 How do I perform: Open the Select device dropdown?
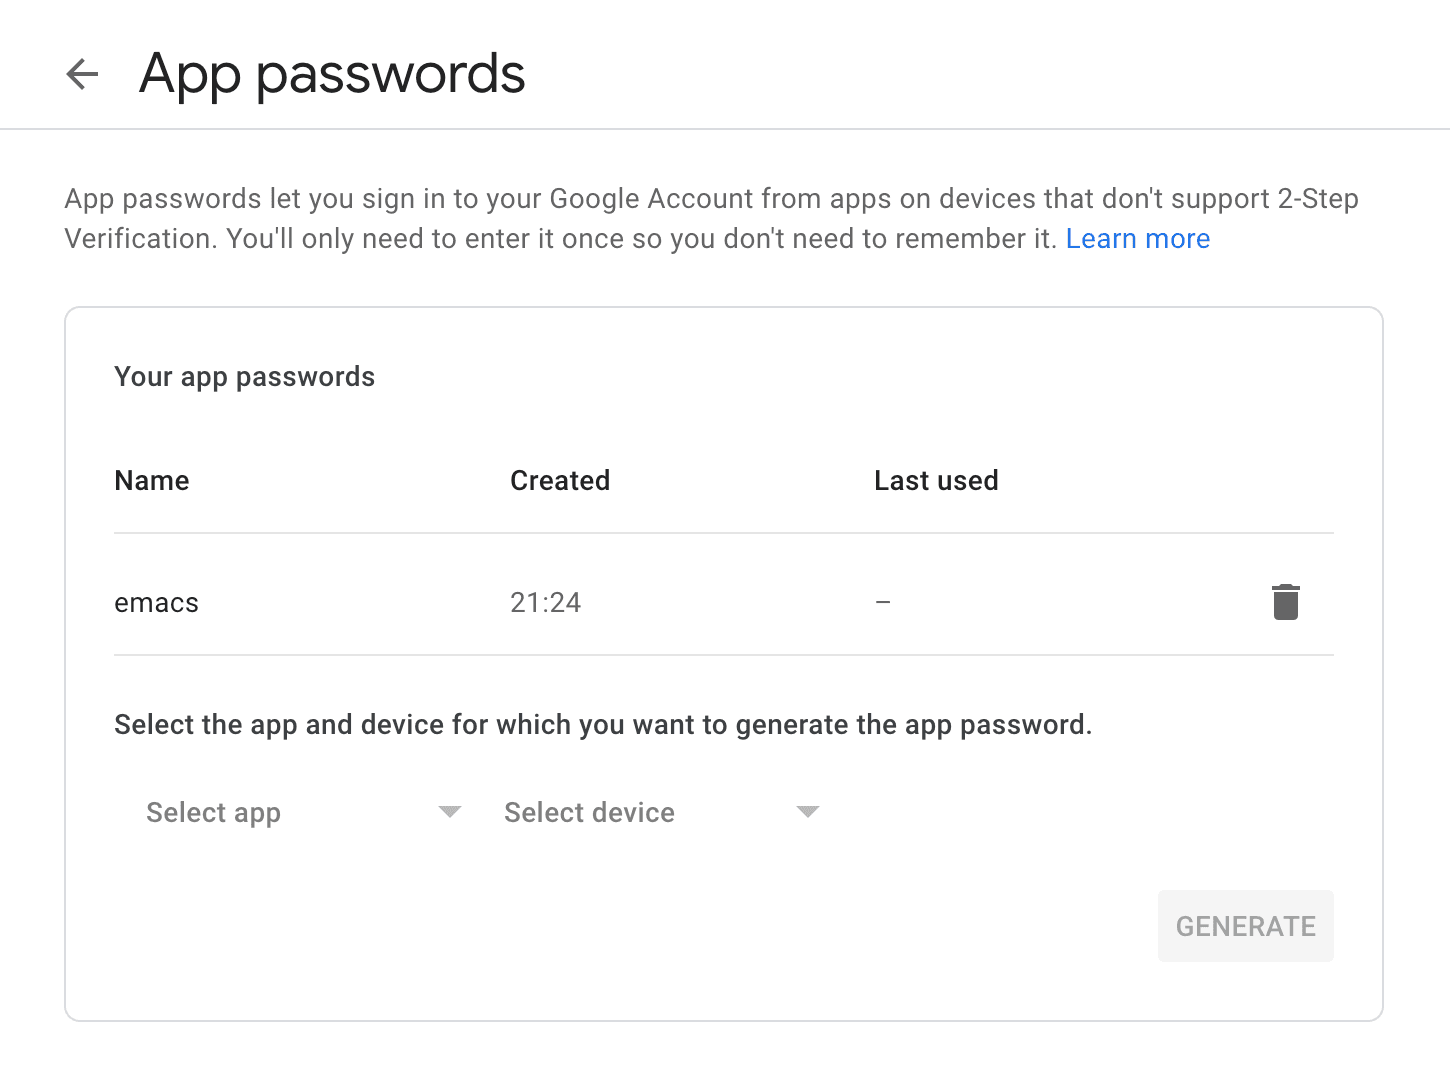tap(660, 812)
